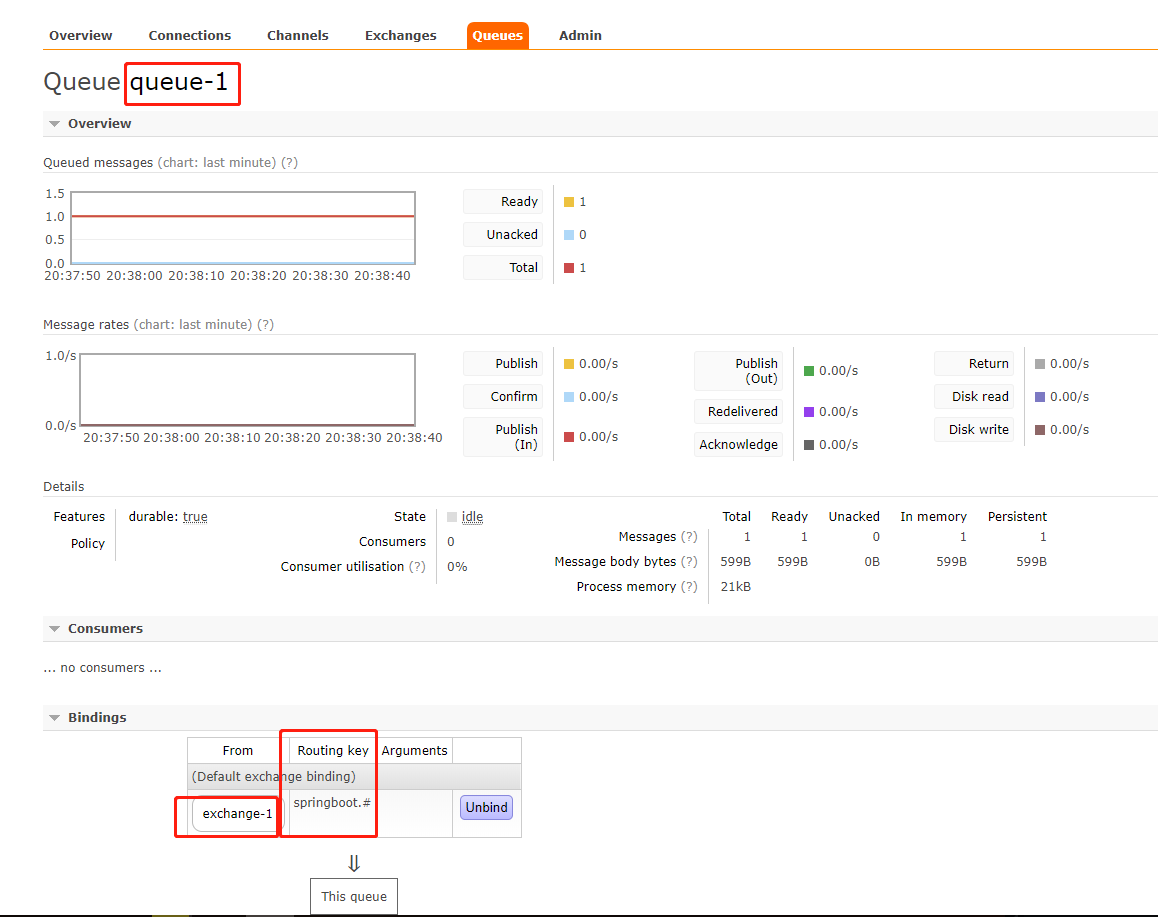Click the durable: true feature text

click(168, 517)
